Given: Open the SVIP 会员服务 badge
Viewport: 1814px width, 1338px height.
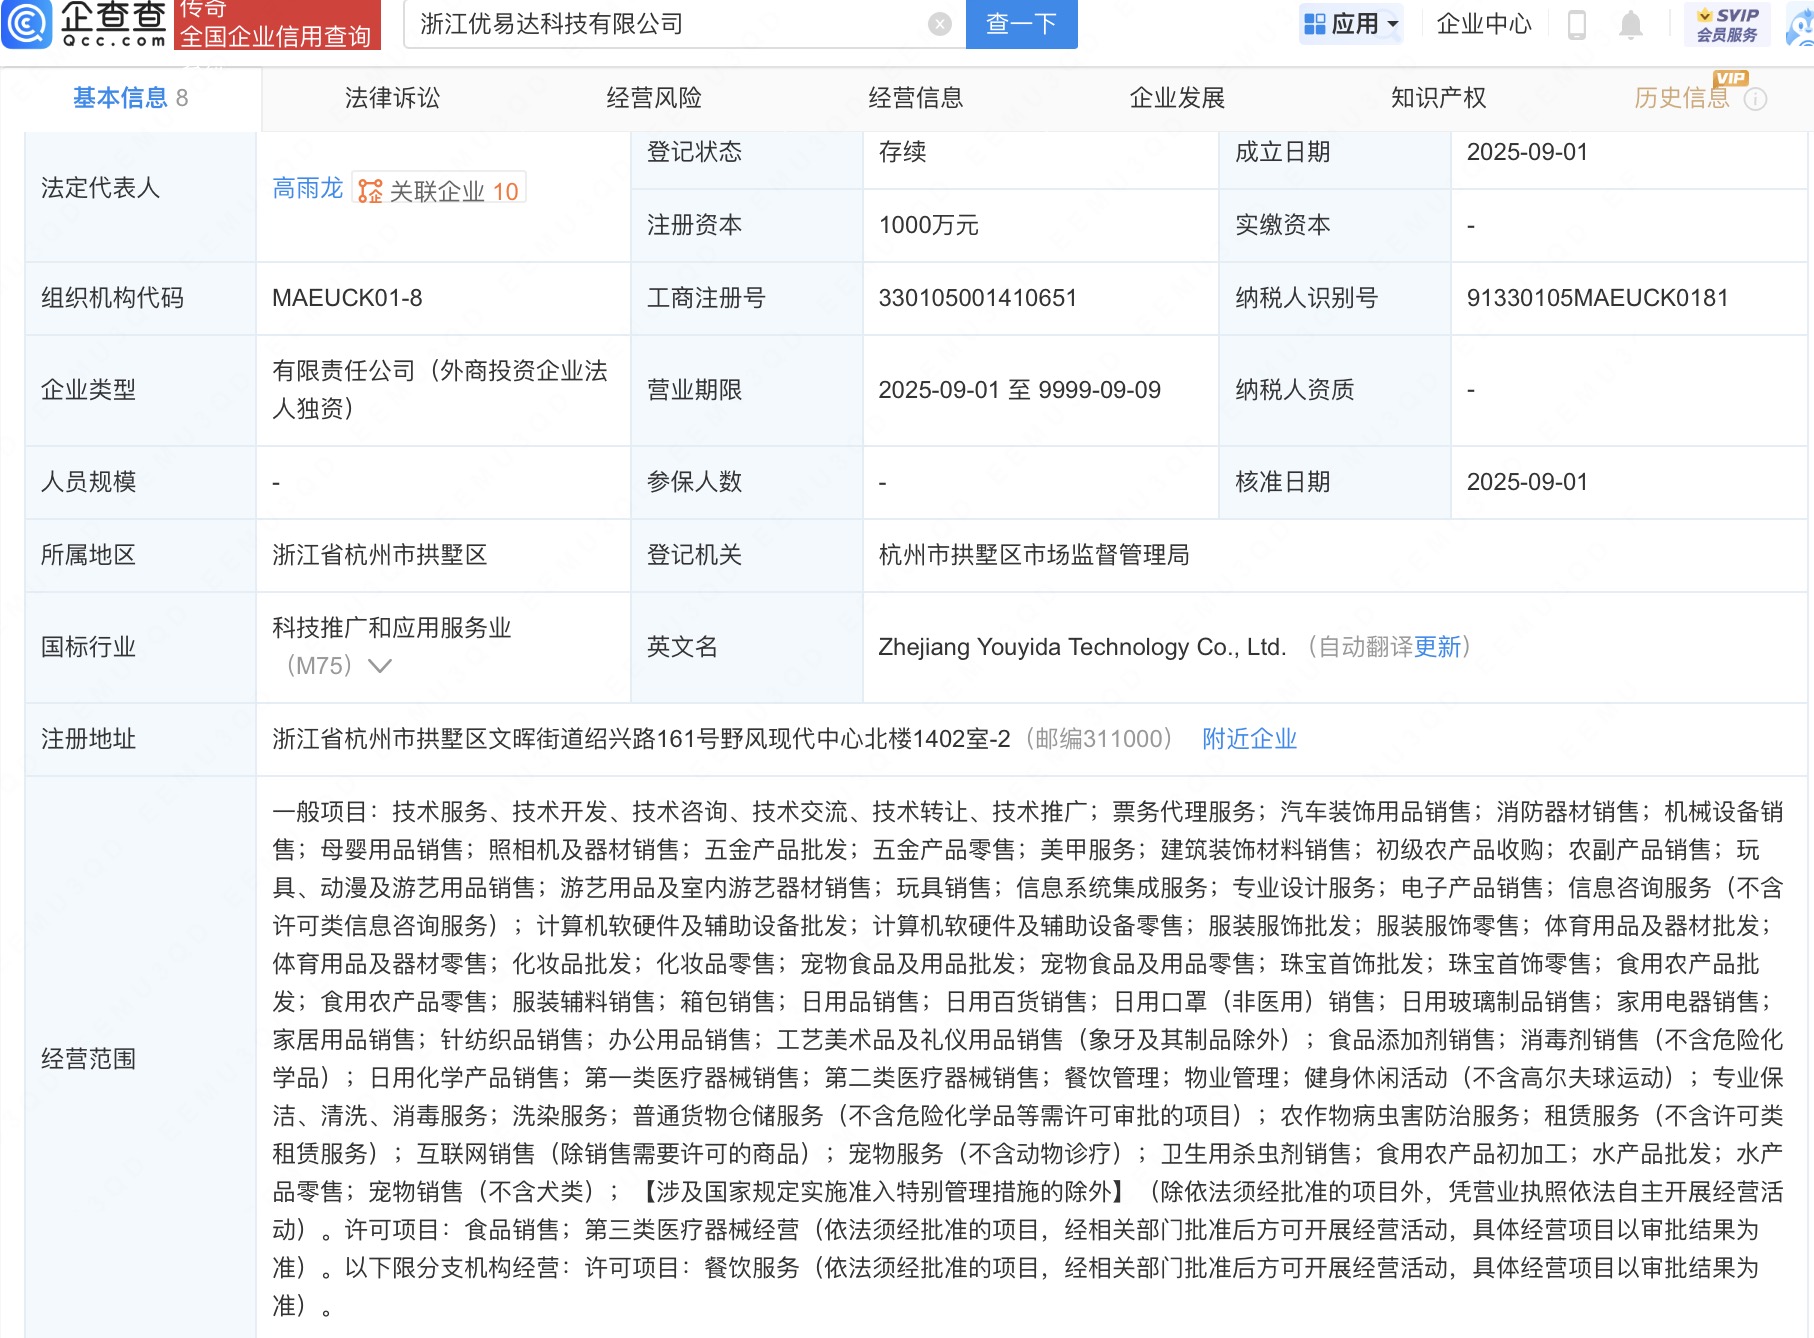Looking at the screenshot, I should 1727,24.
